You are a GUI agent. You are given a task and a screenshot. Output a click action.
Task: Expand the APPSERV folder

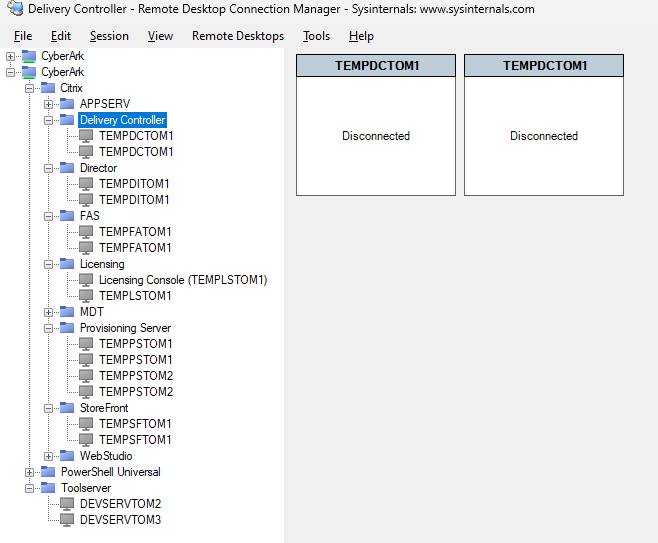(x=49, y=104)
